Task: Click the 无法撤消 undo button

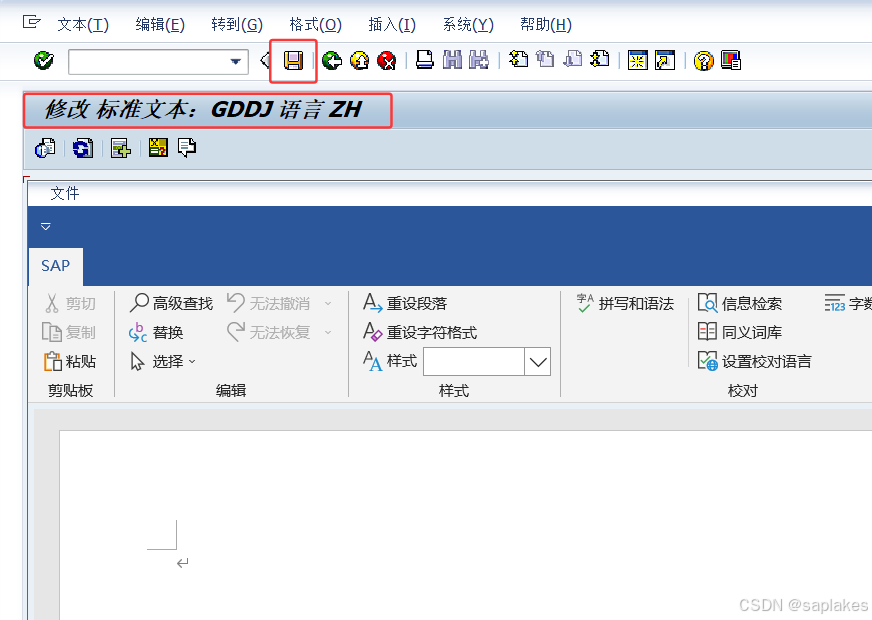Action: [269, 304]
